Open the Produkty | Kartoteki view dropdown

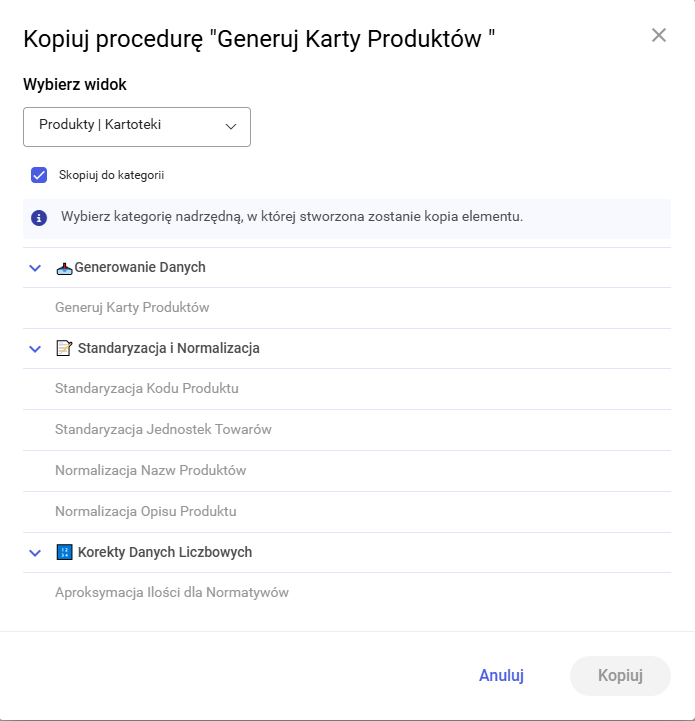(x=137, y=126)
